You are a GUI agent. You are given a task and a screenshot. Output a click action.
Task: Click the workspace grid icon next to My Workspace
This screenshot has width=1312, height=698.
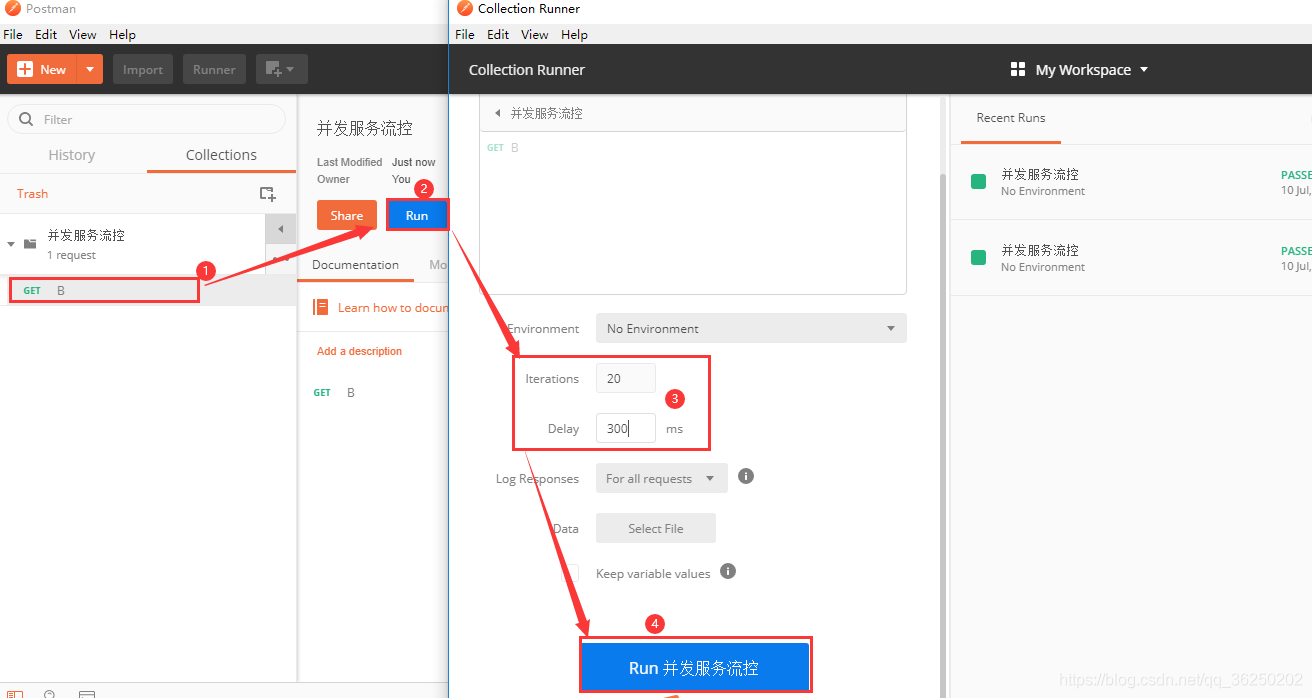[1018, 69]
